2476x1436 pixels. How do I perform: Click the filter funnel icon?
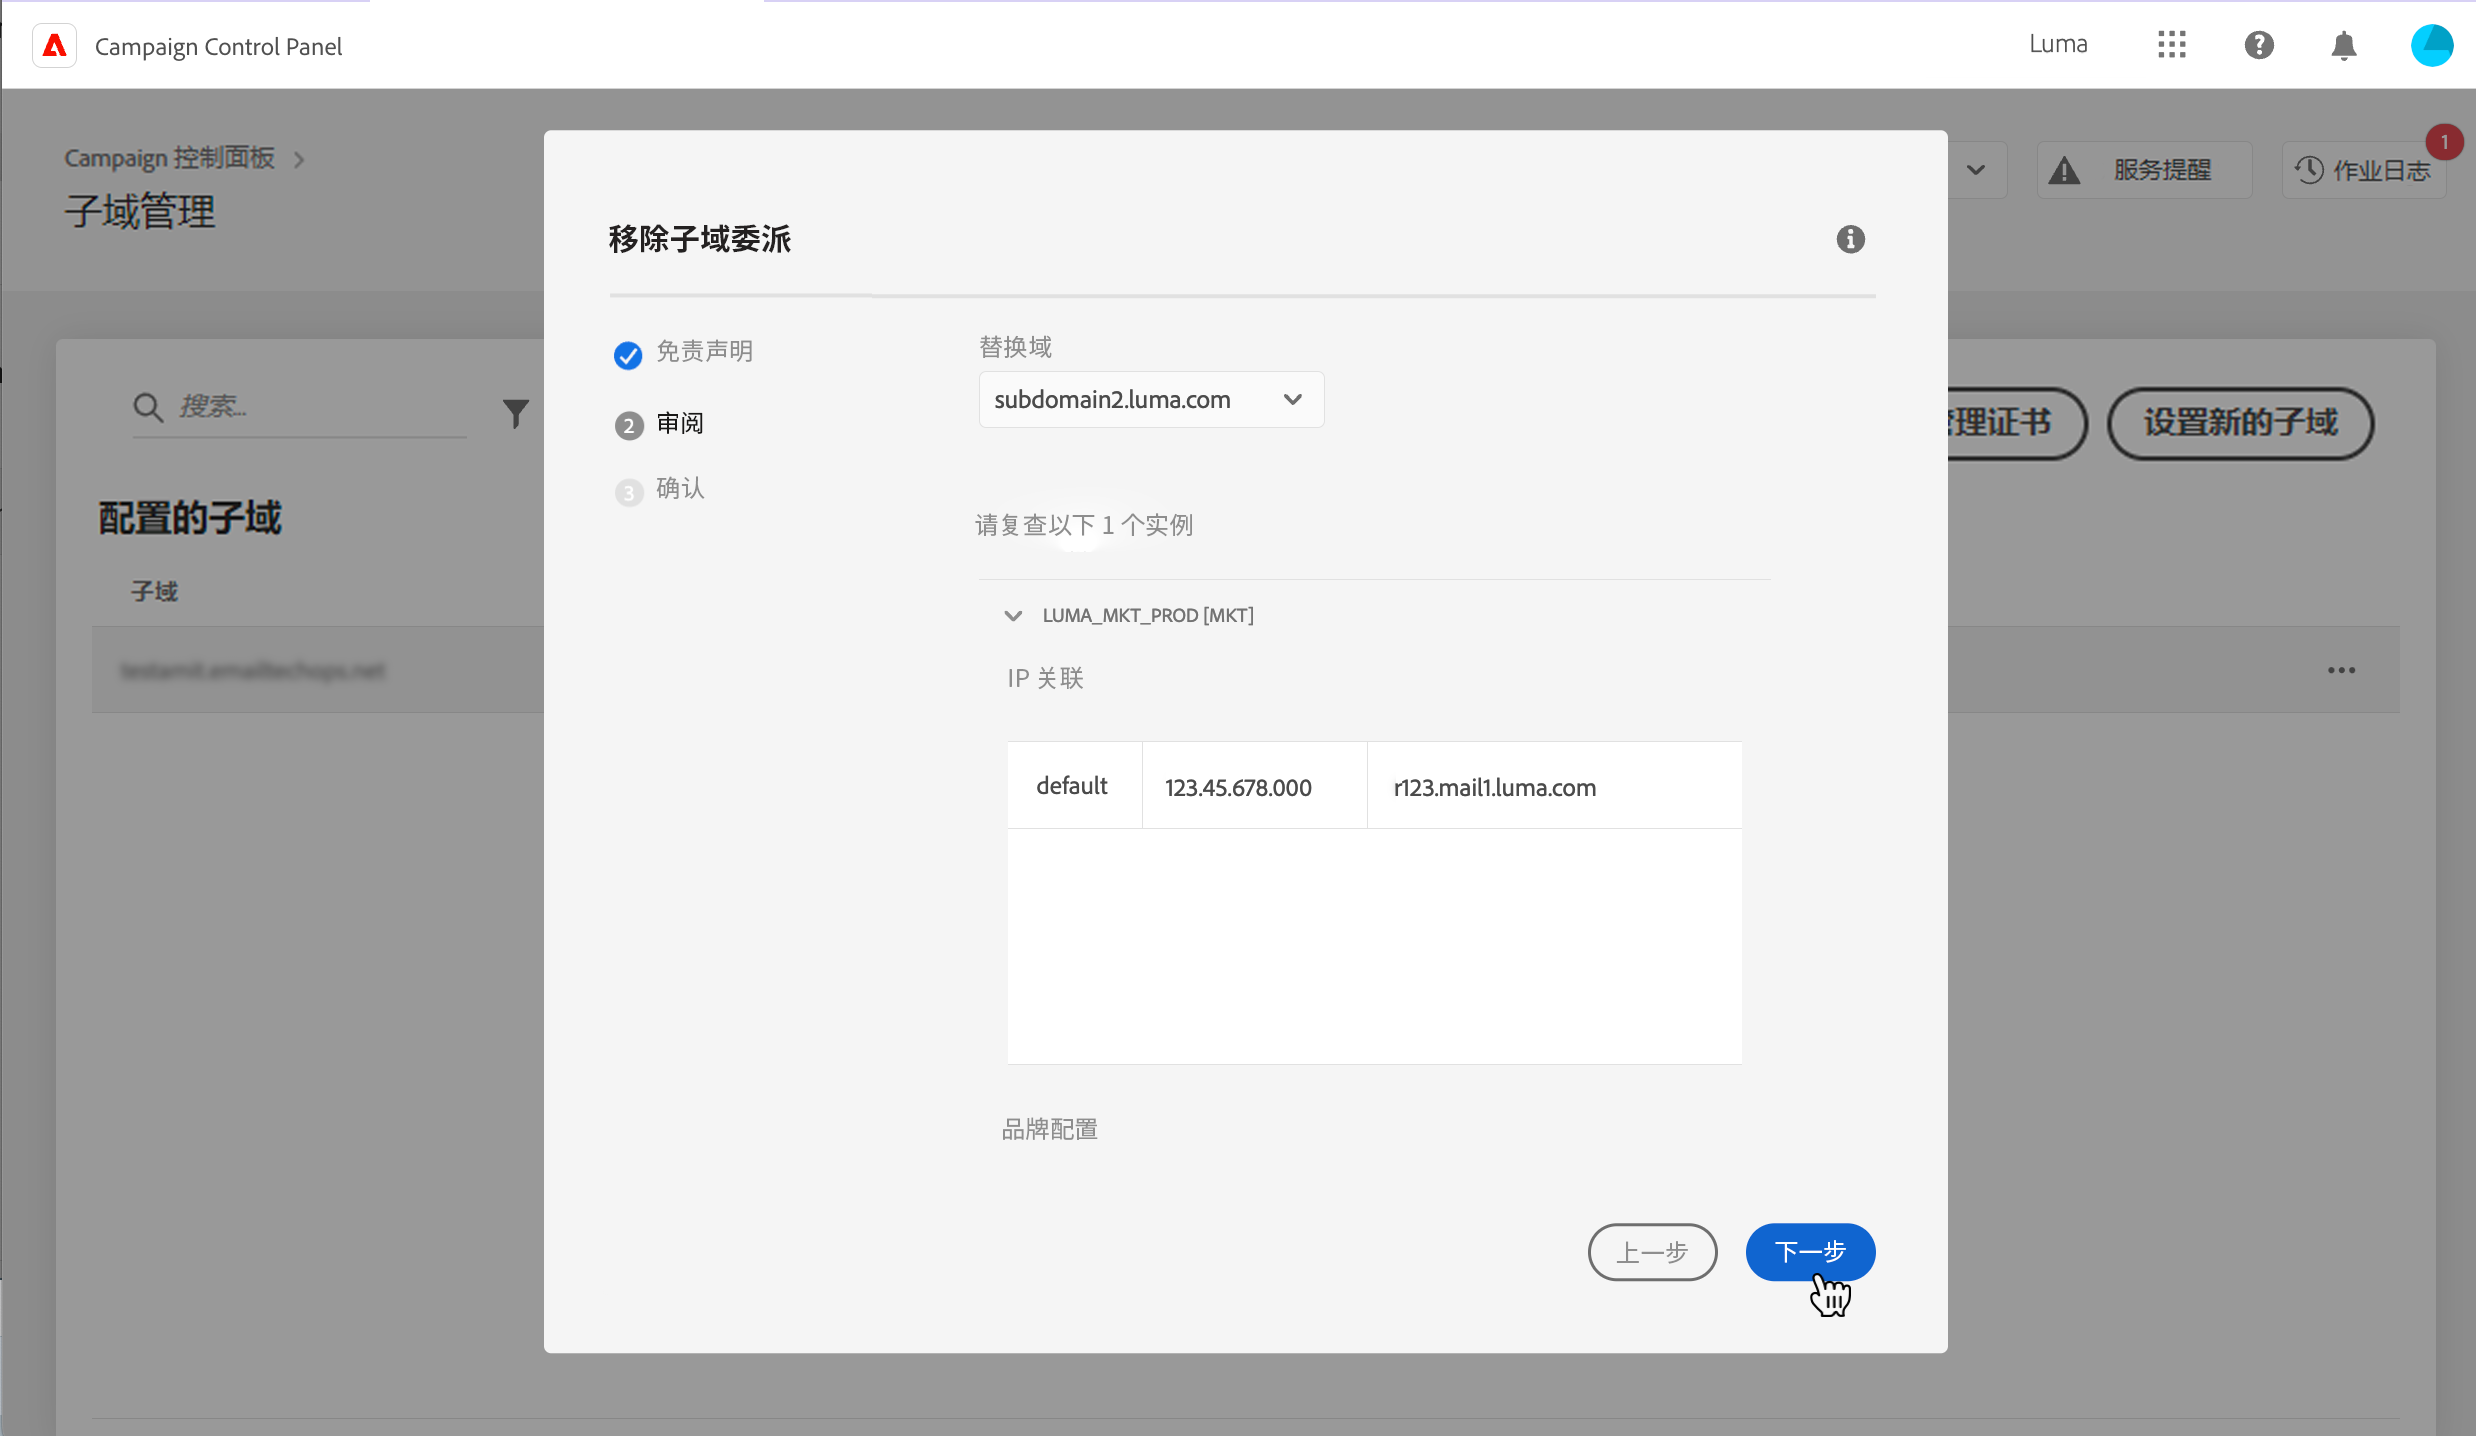[515, 412]
